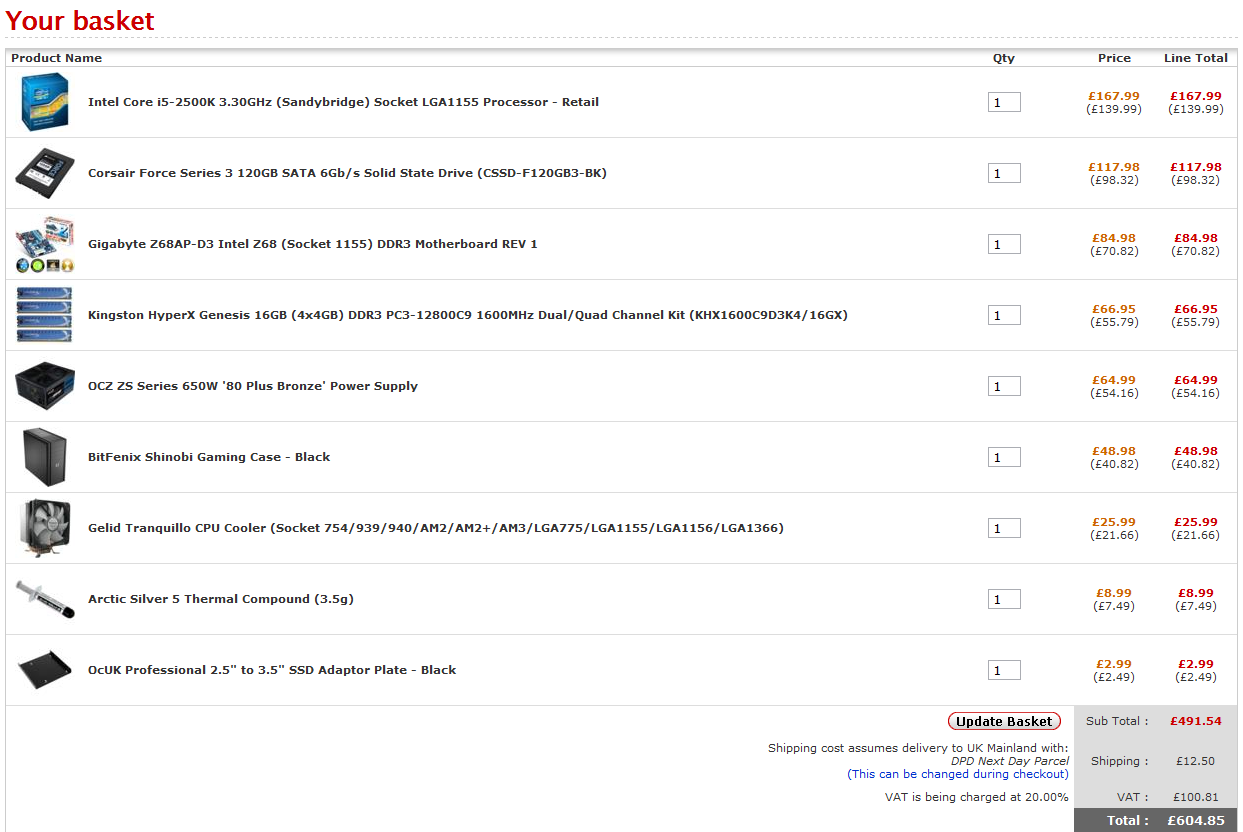The width and height of the screenshot is (1243, 832).
Task: Click the OCZ power supply price £64.99 in Price column
Action: coord(1114,380)
